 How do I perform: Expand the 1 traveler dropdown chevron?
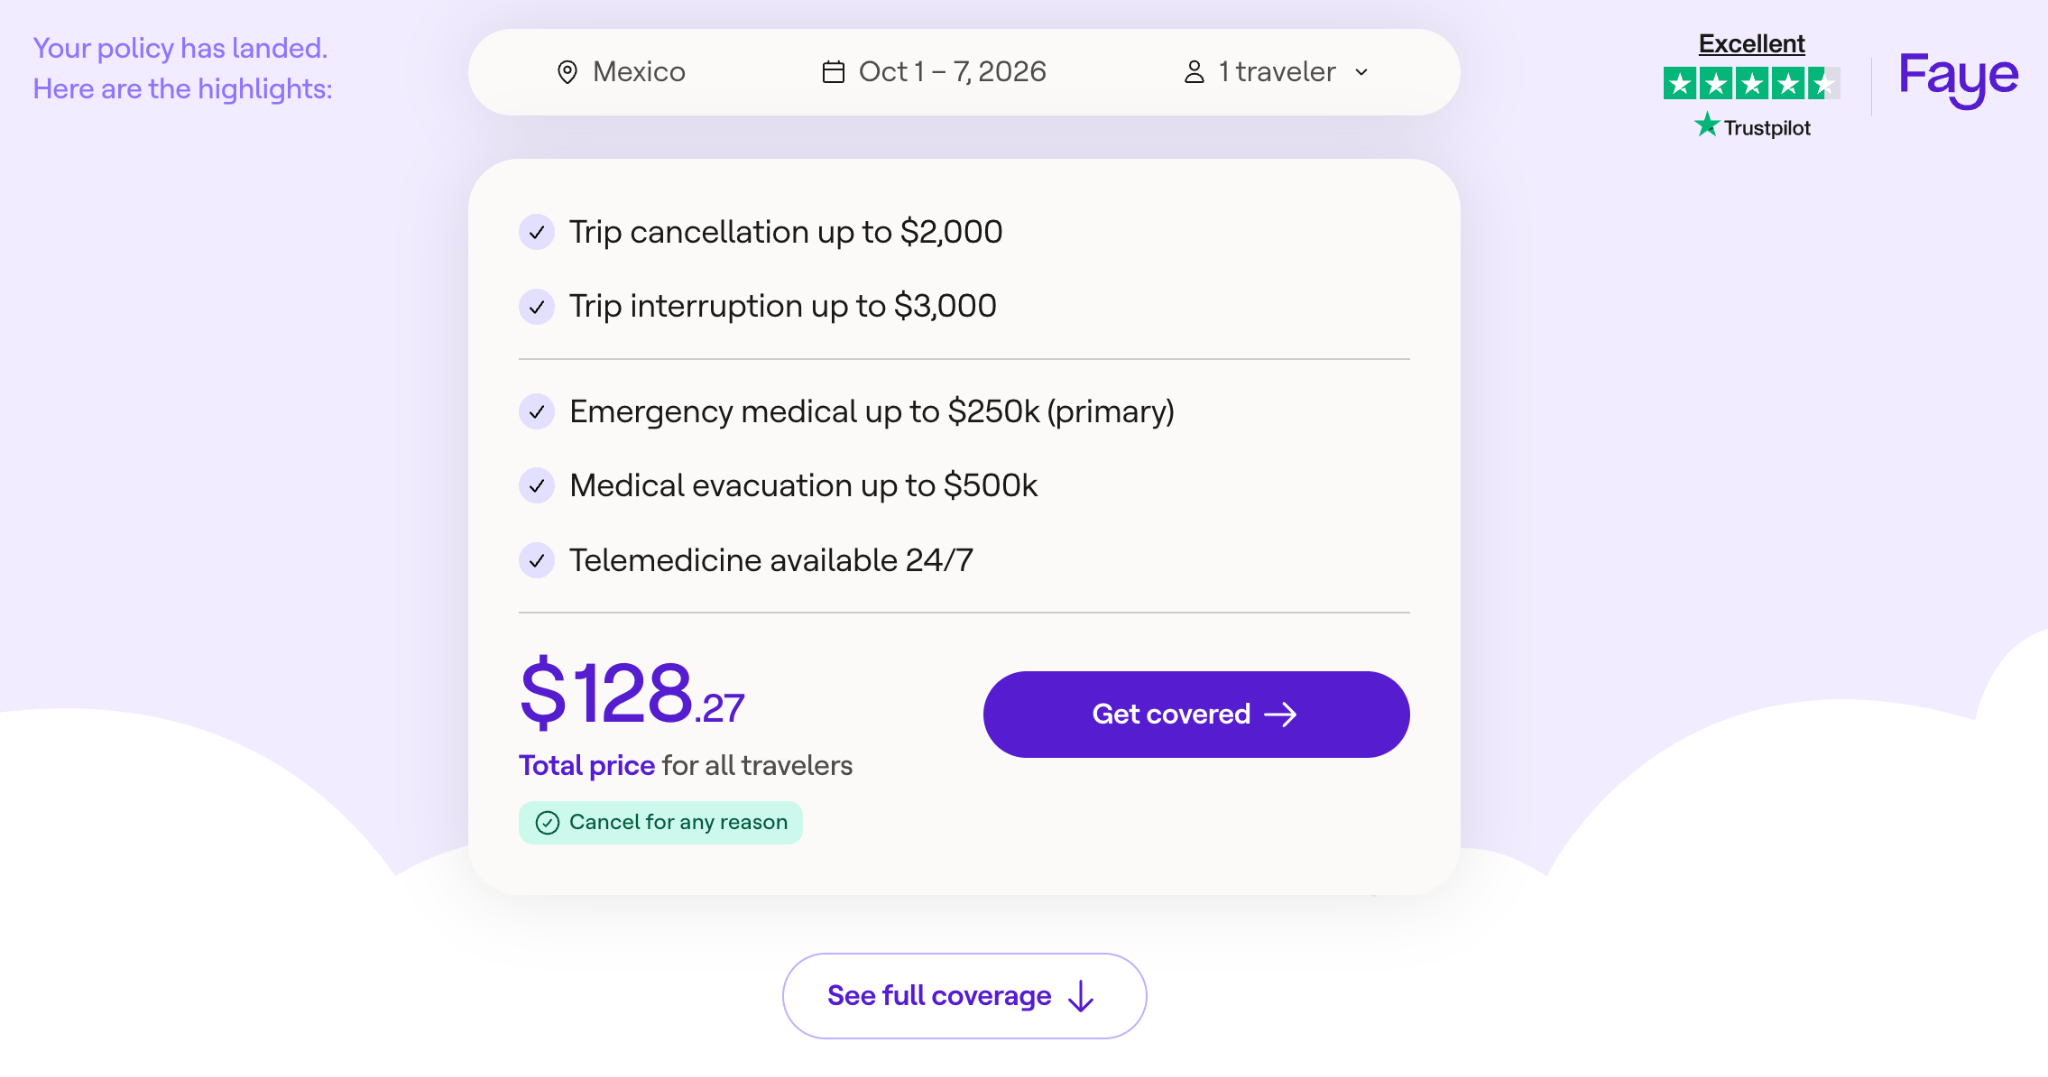tap(1361, 72)
